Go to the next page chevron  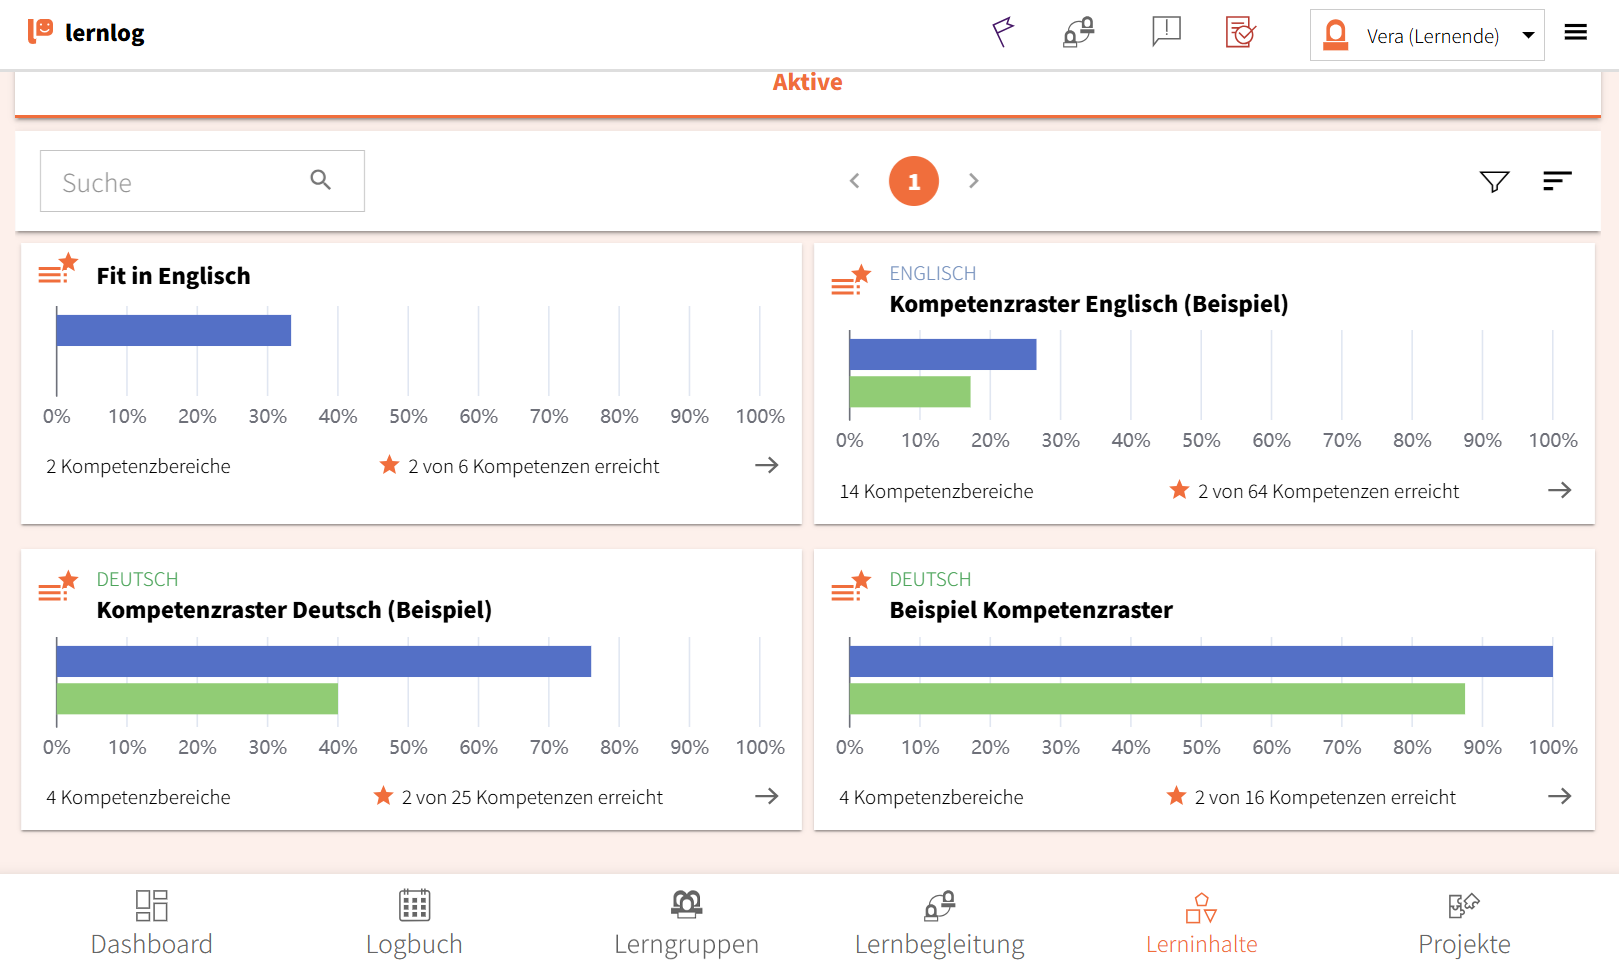973,181
